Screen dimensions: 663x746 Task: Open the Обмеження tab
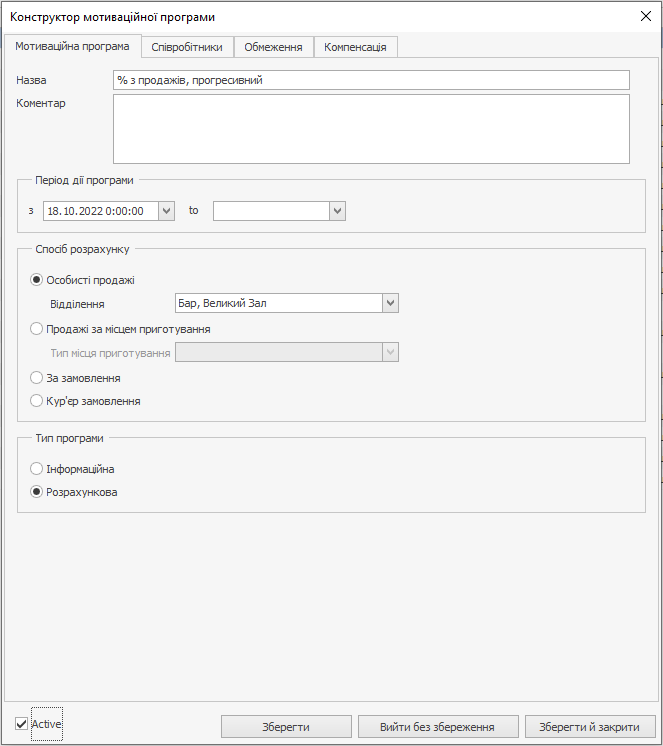[273, 47]
